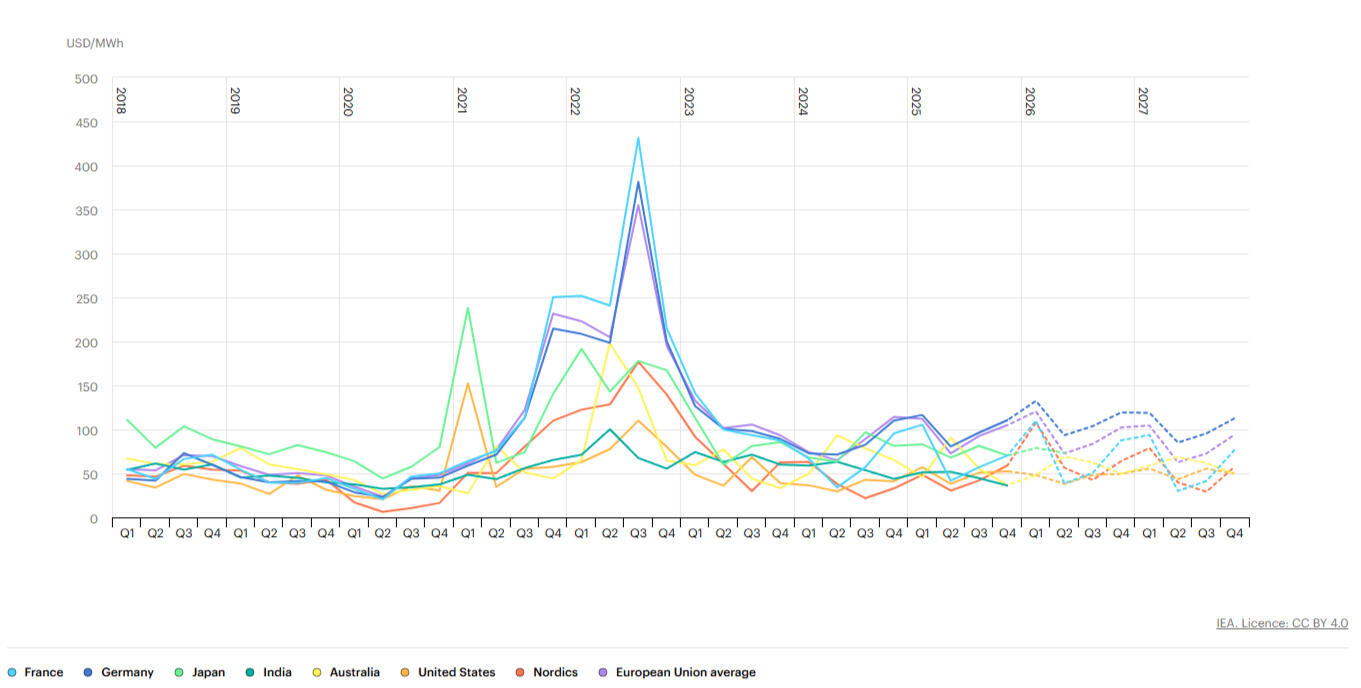Viewport: 1361px width, 688px height.
Task: Click the Germany legend color dot
Action: pyautogui.click(x=89, y=672)
